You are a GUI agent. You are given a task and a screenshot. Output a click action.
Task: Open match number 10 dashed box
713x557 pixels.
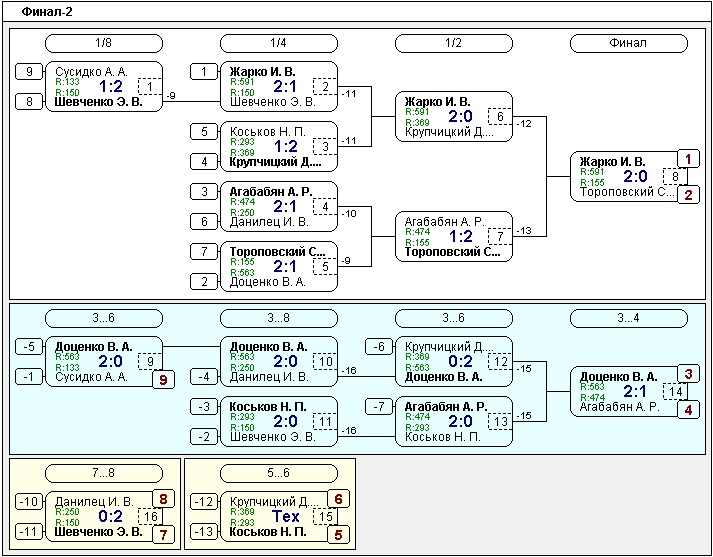click(x=325, y=361)
